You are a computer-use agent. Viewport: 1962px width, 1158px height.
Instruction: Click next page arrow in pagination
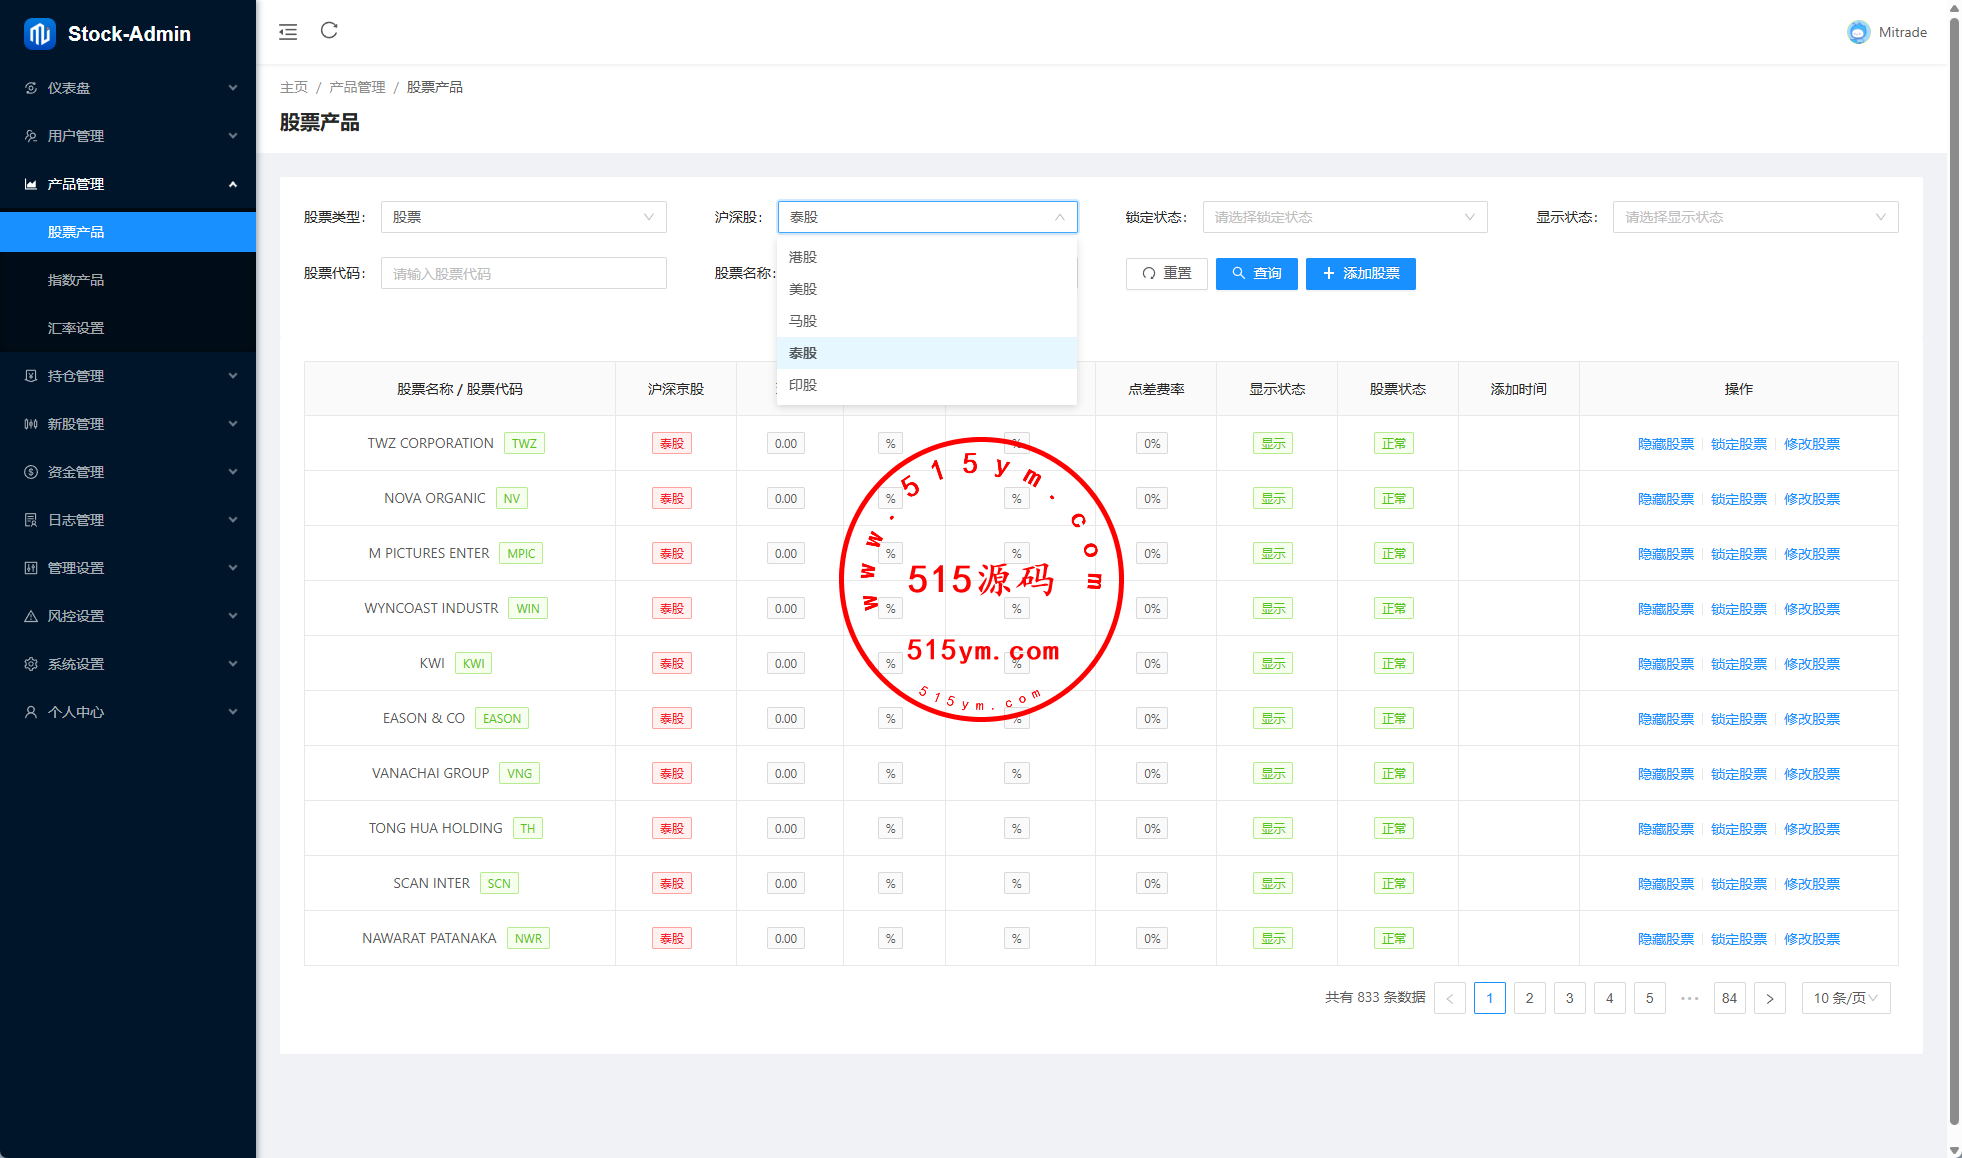click(1769, 998)
